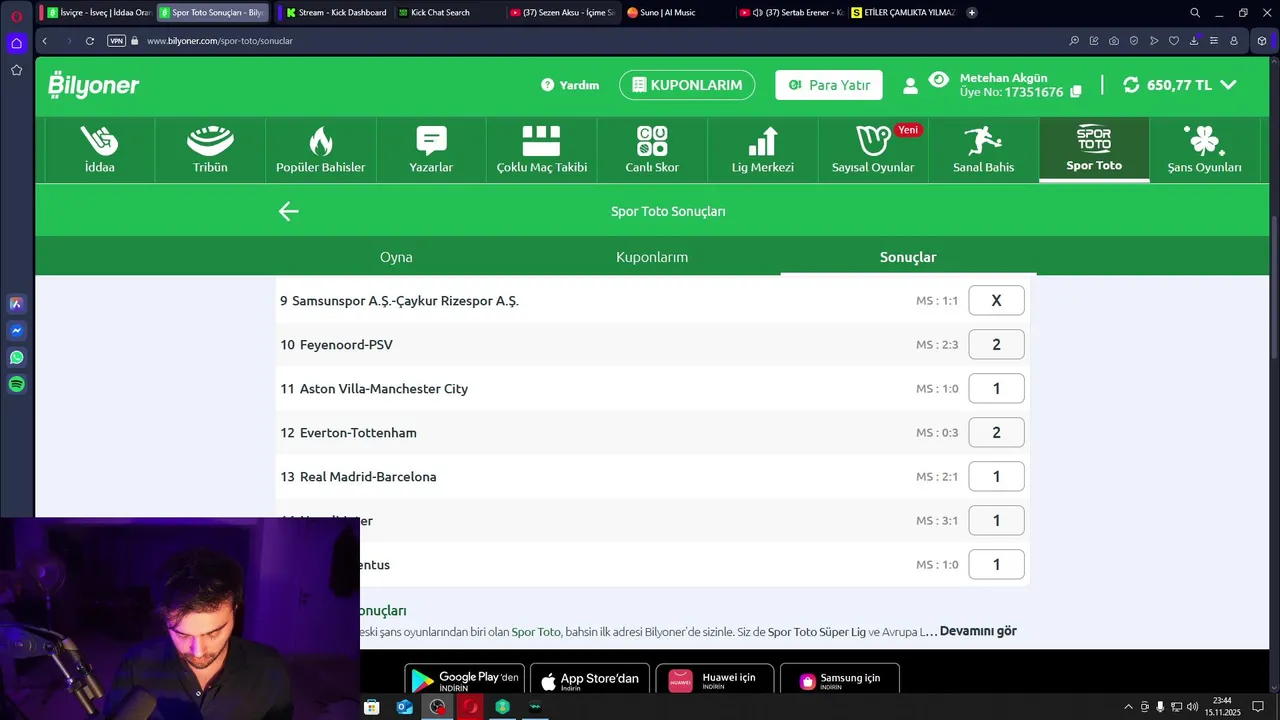Viewport: 1280px width, 720px height.
Task: Click the MS : 0:3 score text
Action: pyautogui.click(x=937, y=433)
